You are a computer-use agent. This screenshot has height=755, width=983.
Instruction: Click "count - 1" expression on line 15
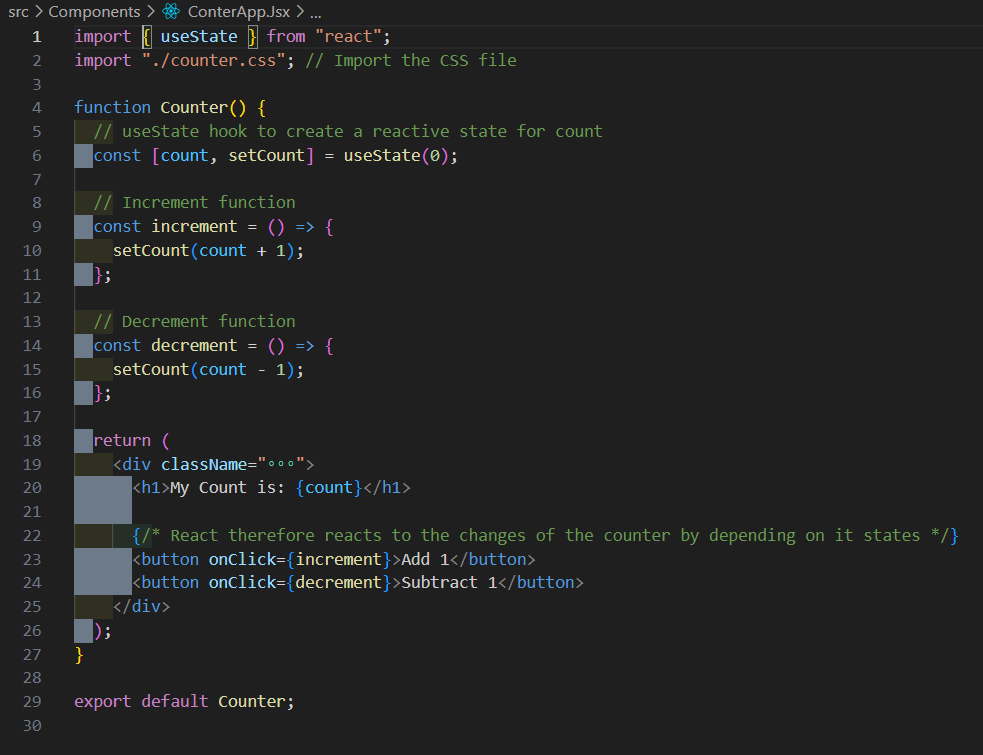click(242, 369)
